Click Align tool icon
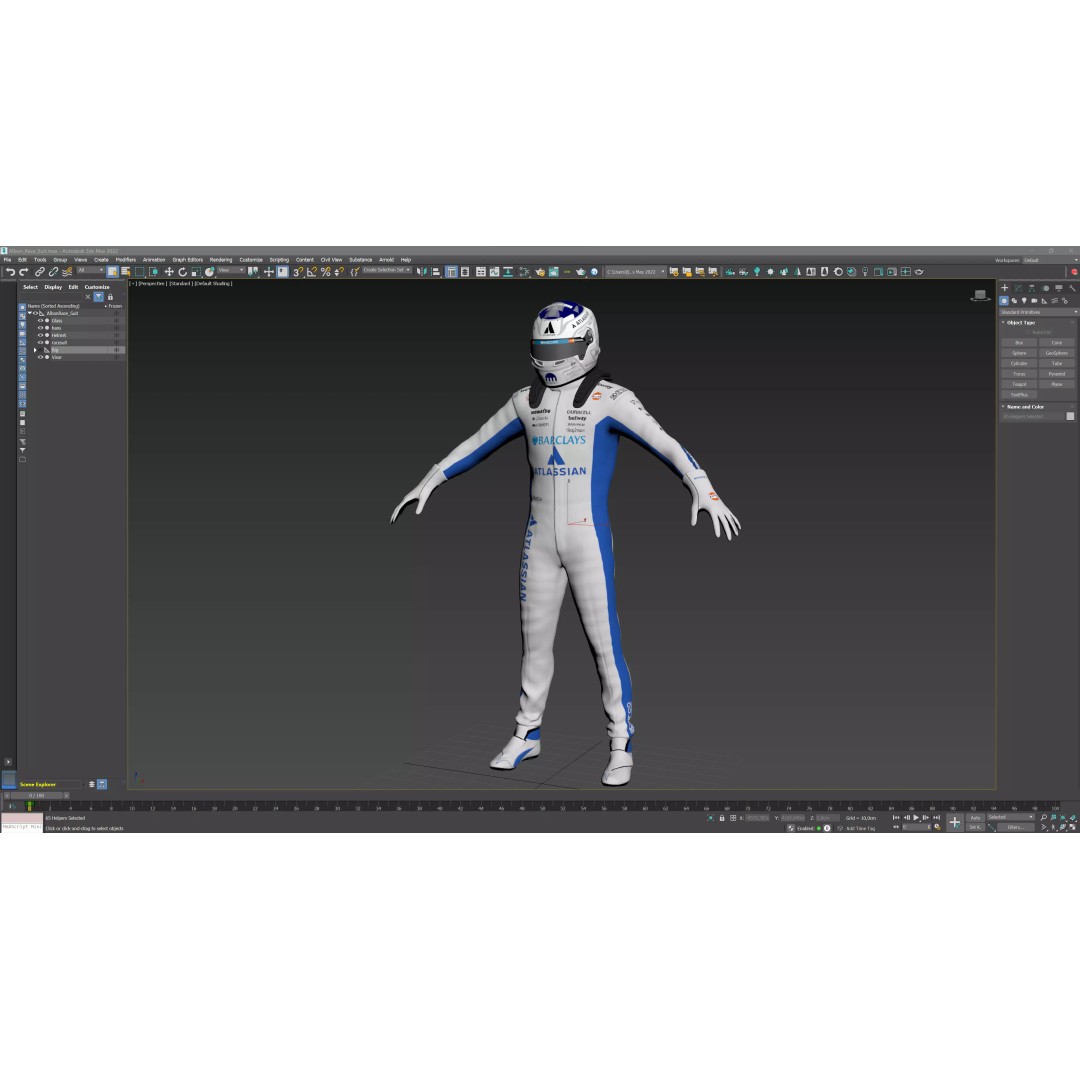 pyautogui.click(x=436, y=272)
